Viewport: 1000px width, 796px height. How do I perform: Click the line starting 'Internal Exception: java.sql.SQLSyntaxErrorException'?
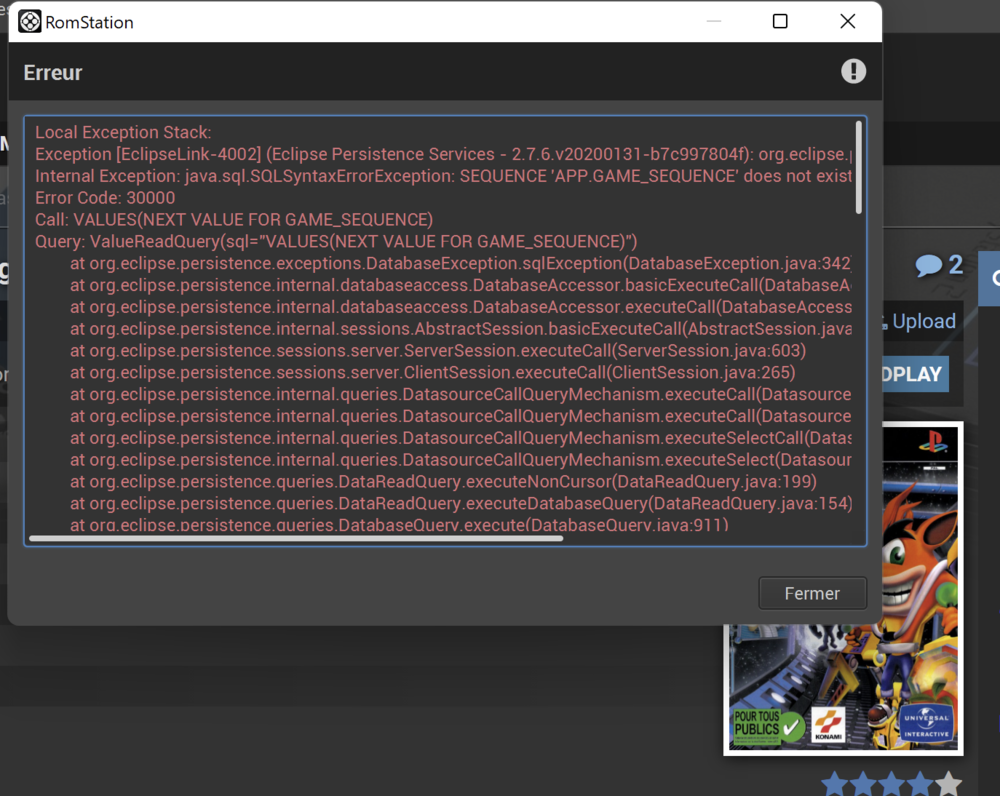(x=443, y=176)
